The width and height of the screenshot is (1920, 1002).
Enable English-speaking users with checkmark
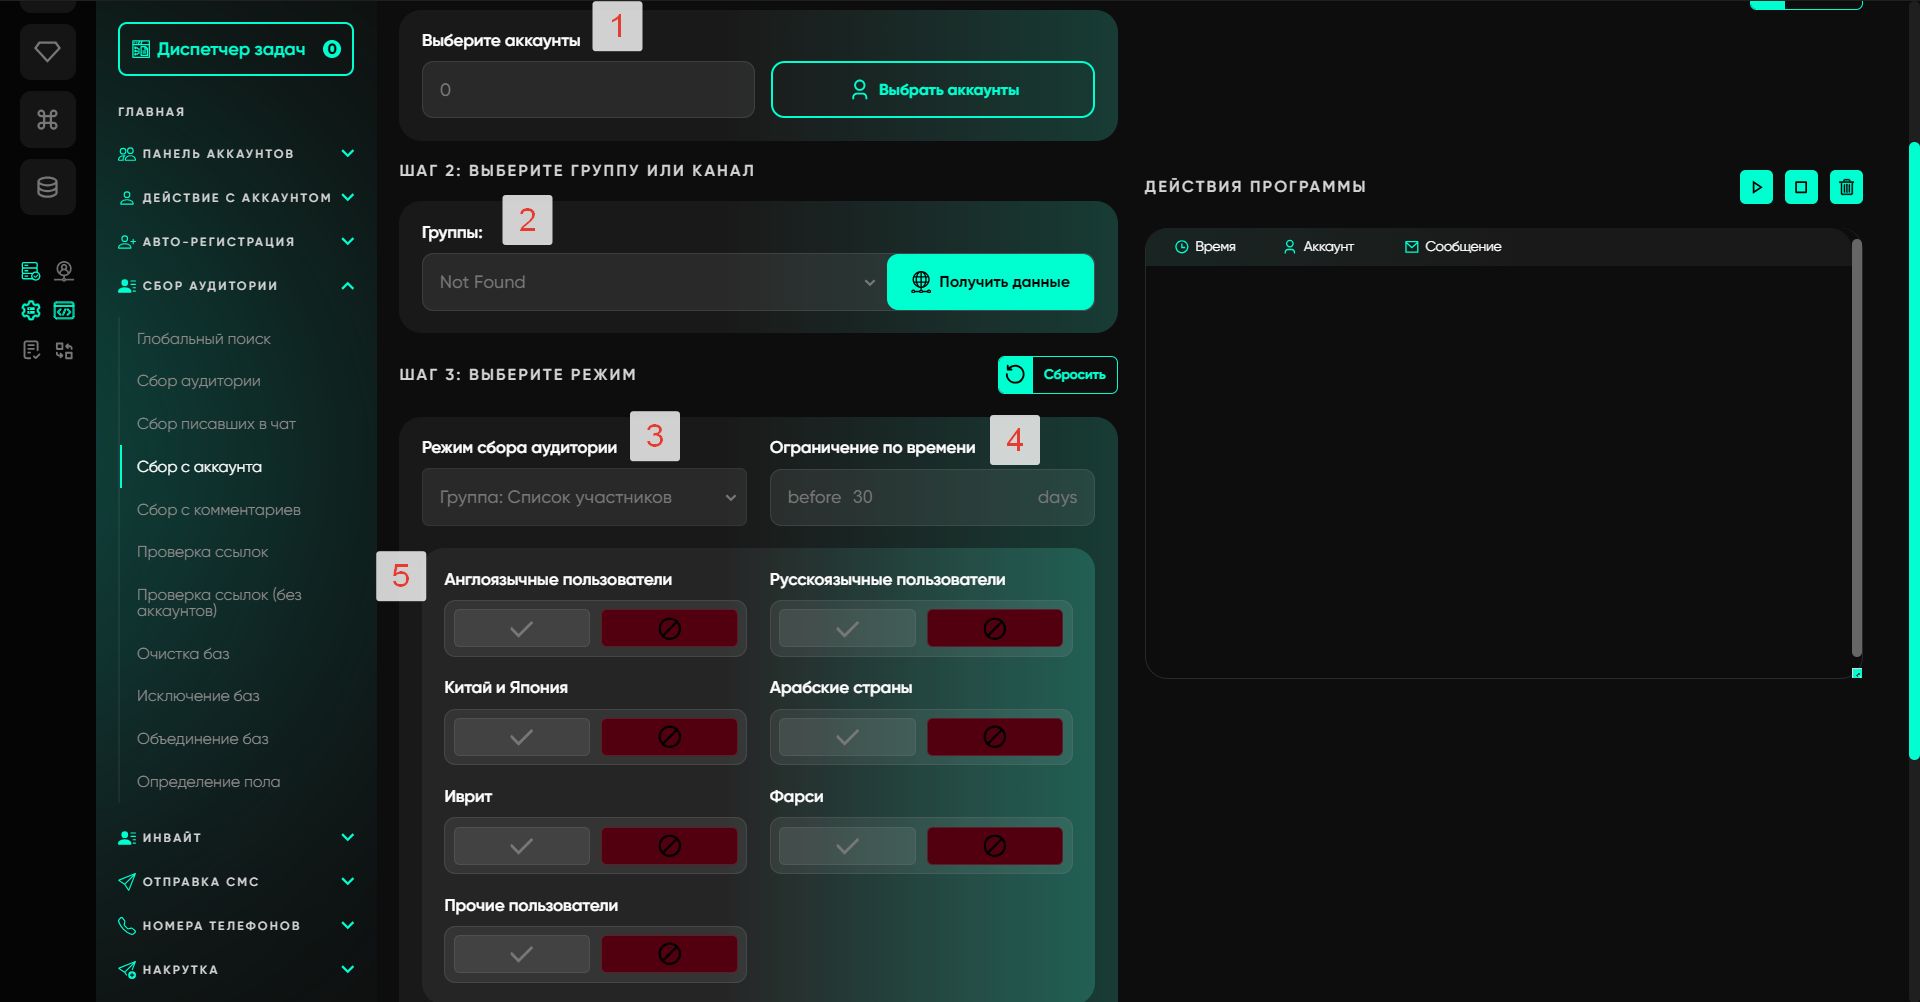(521, 629)
